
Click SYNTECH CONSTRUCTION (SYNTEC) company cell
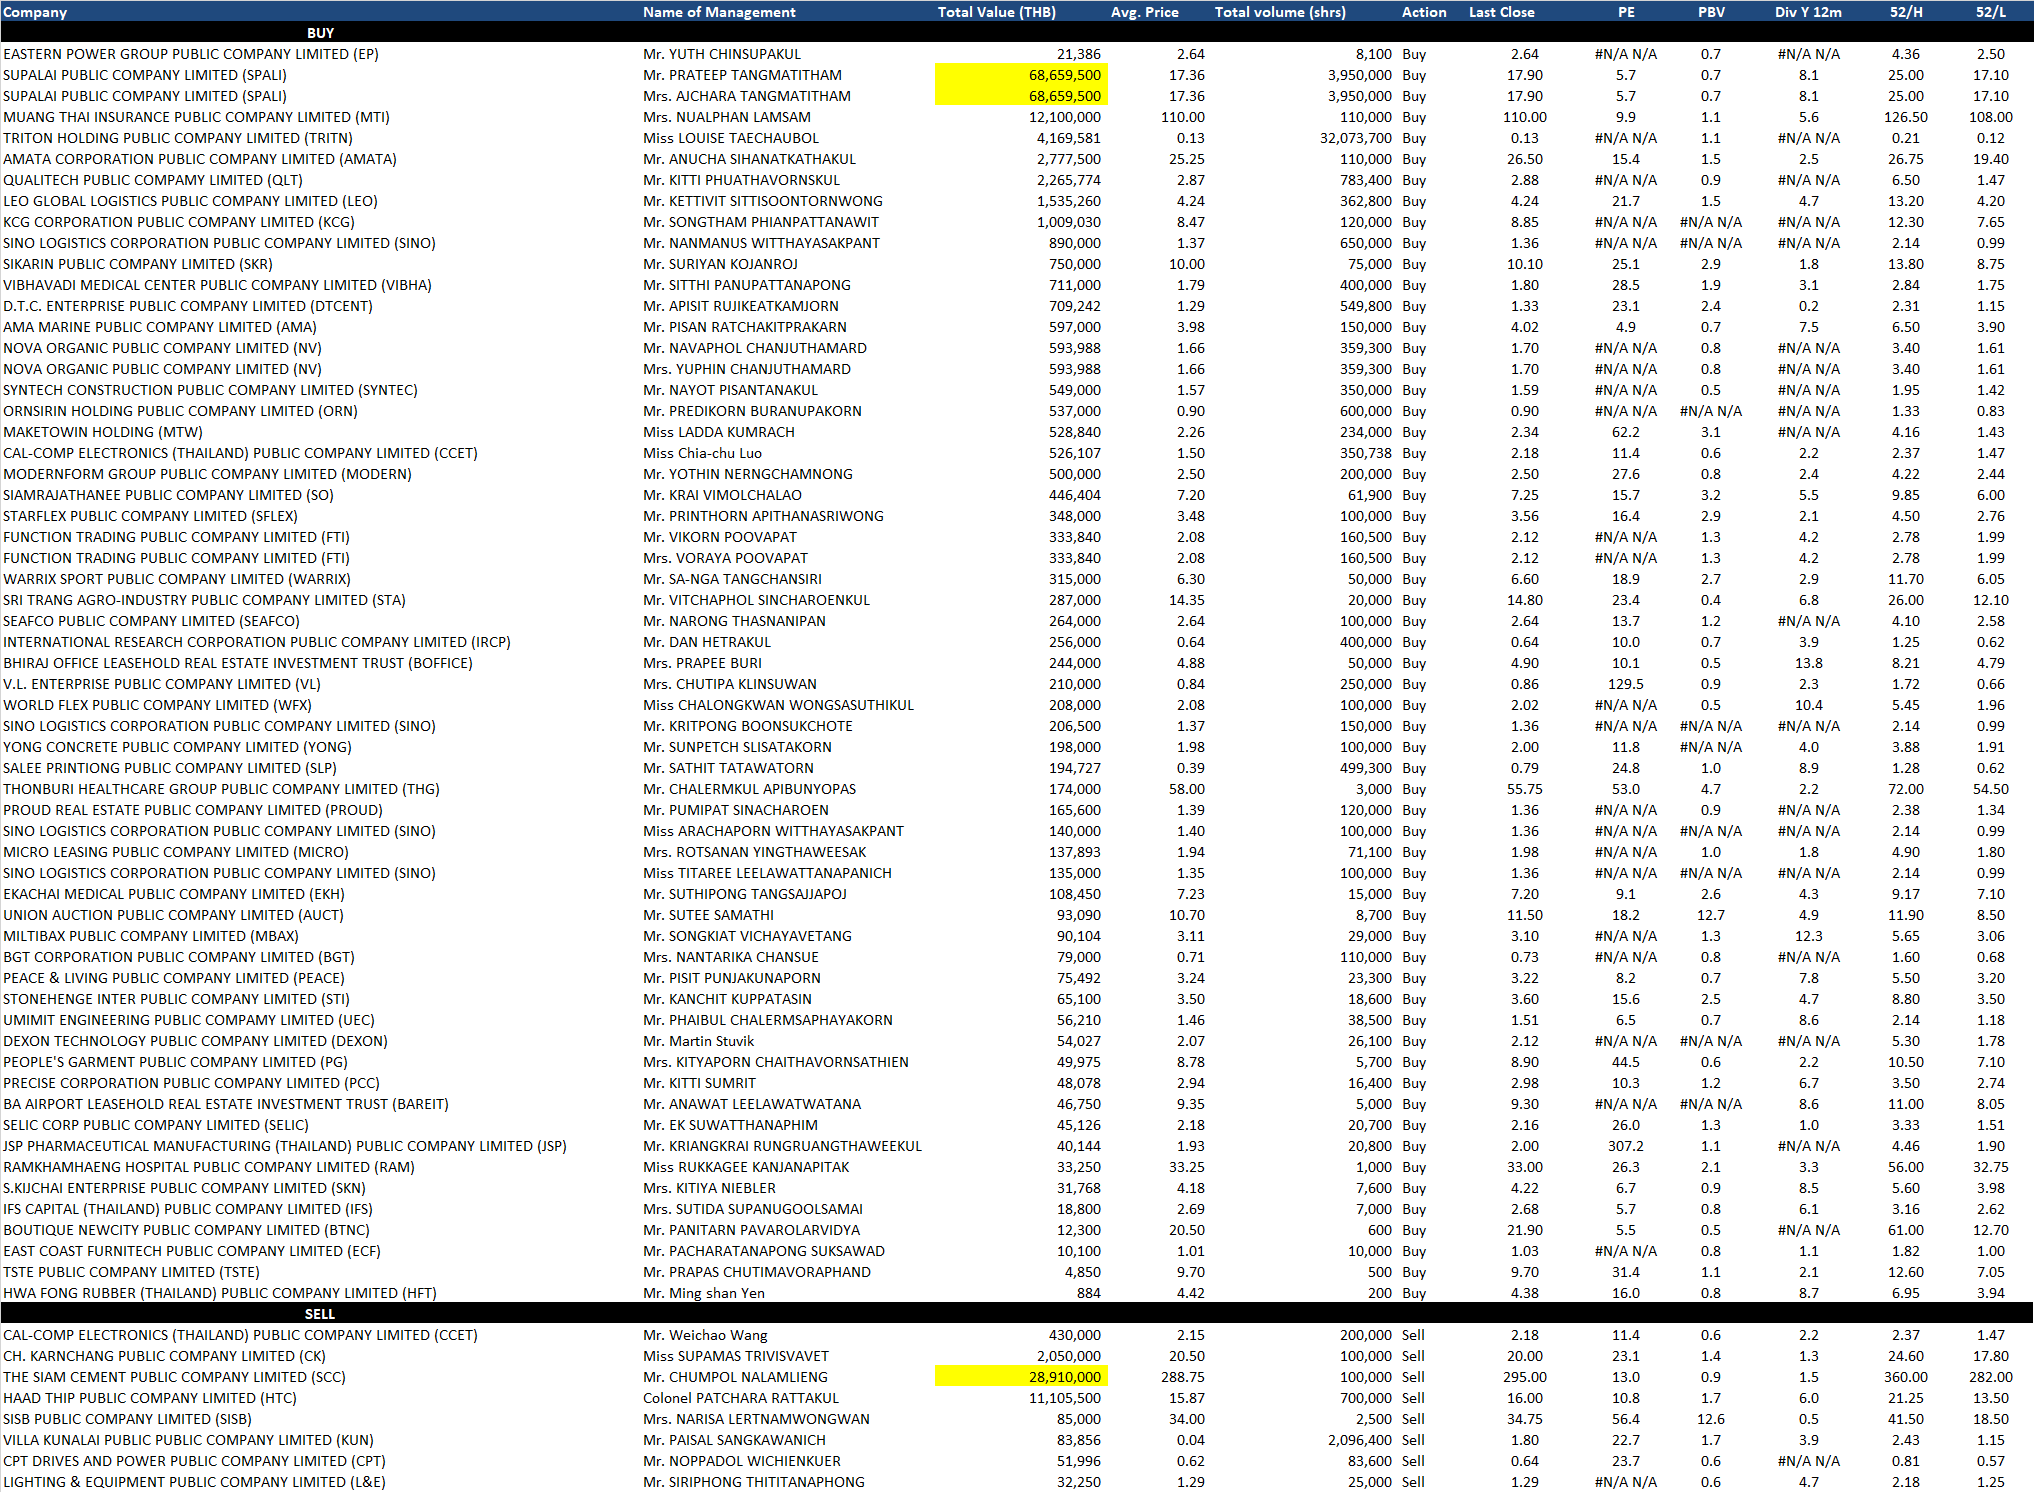(210, 390)
